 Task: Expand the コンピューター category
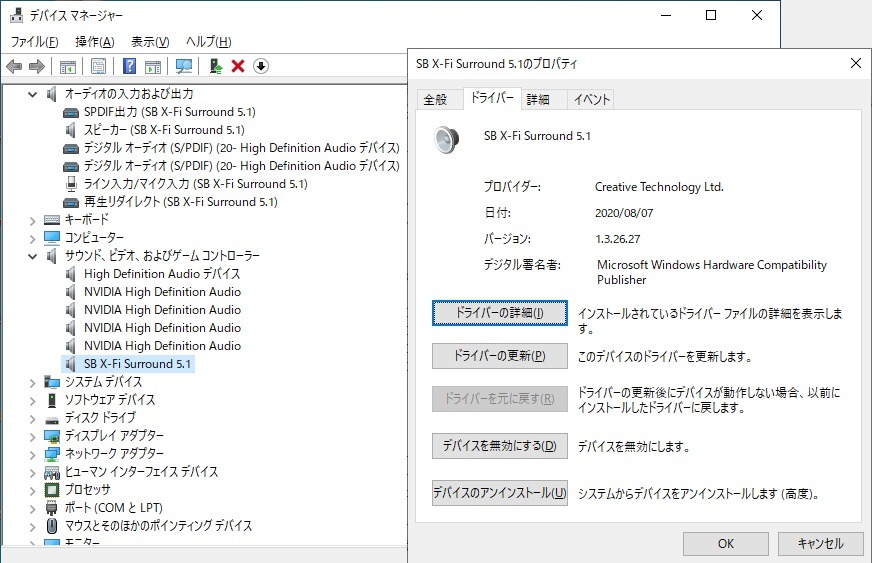click(33, 238)
